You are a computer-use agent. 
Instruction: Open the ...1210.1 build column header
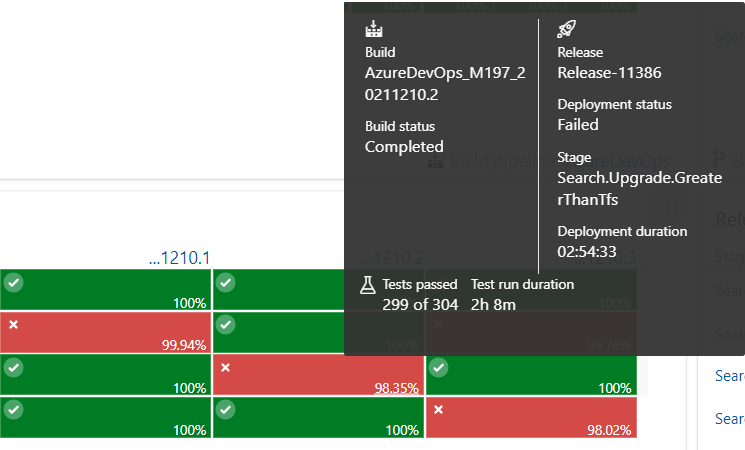point(179,258)
